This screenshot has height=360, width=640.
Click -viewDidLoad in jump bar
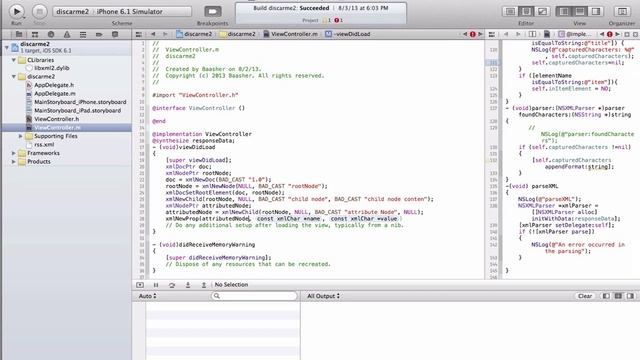(x=348, y=34)
